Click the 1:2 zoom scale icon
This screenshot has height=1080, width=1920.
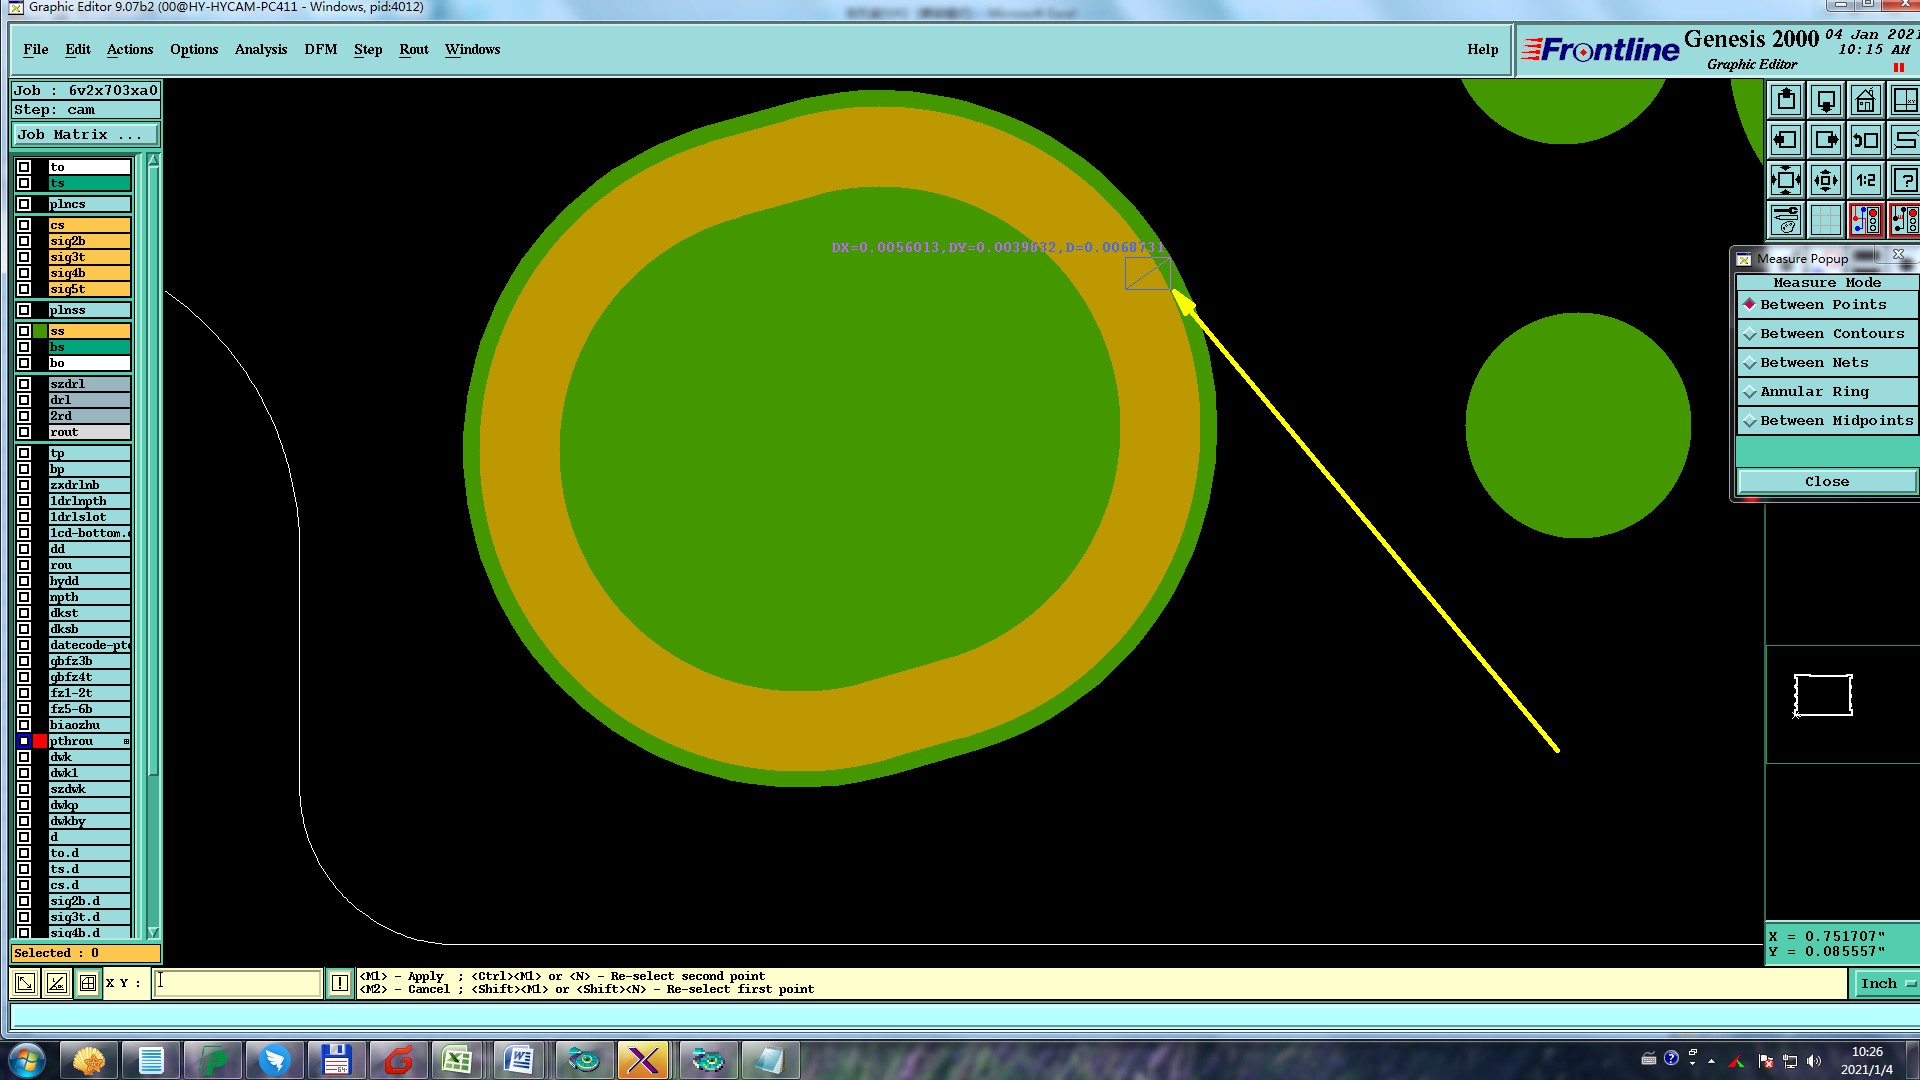[x=1866, y=181]
